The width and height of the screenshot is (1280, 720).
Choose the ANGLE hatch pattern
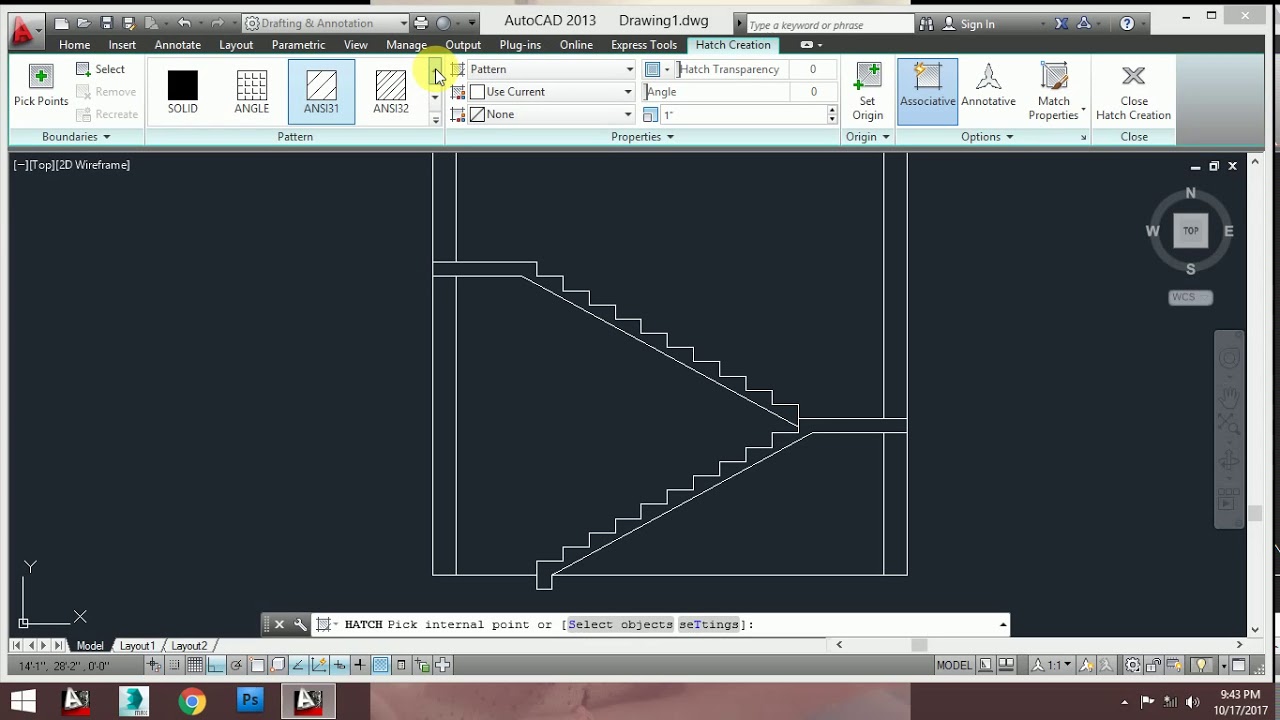coord(252,91)
